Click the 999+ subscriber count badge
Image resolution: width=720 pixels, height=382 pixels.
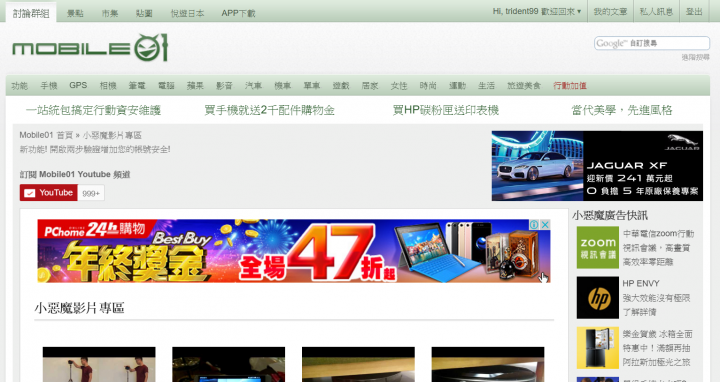pos(91,193)
